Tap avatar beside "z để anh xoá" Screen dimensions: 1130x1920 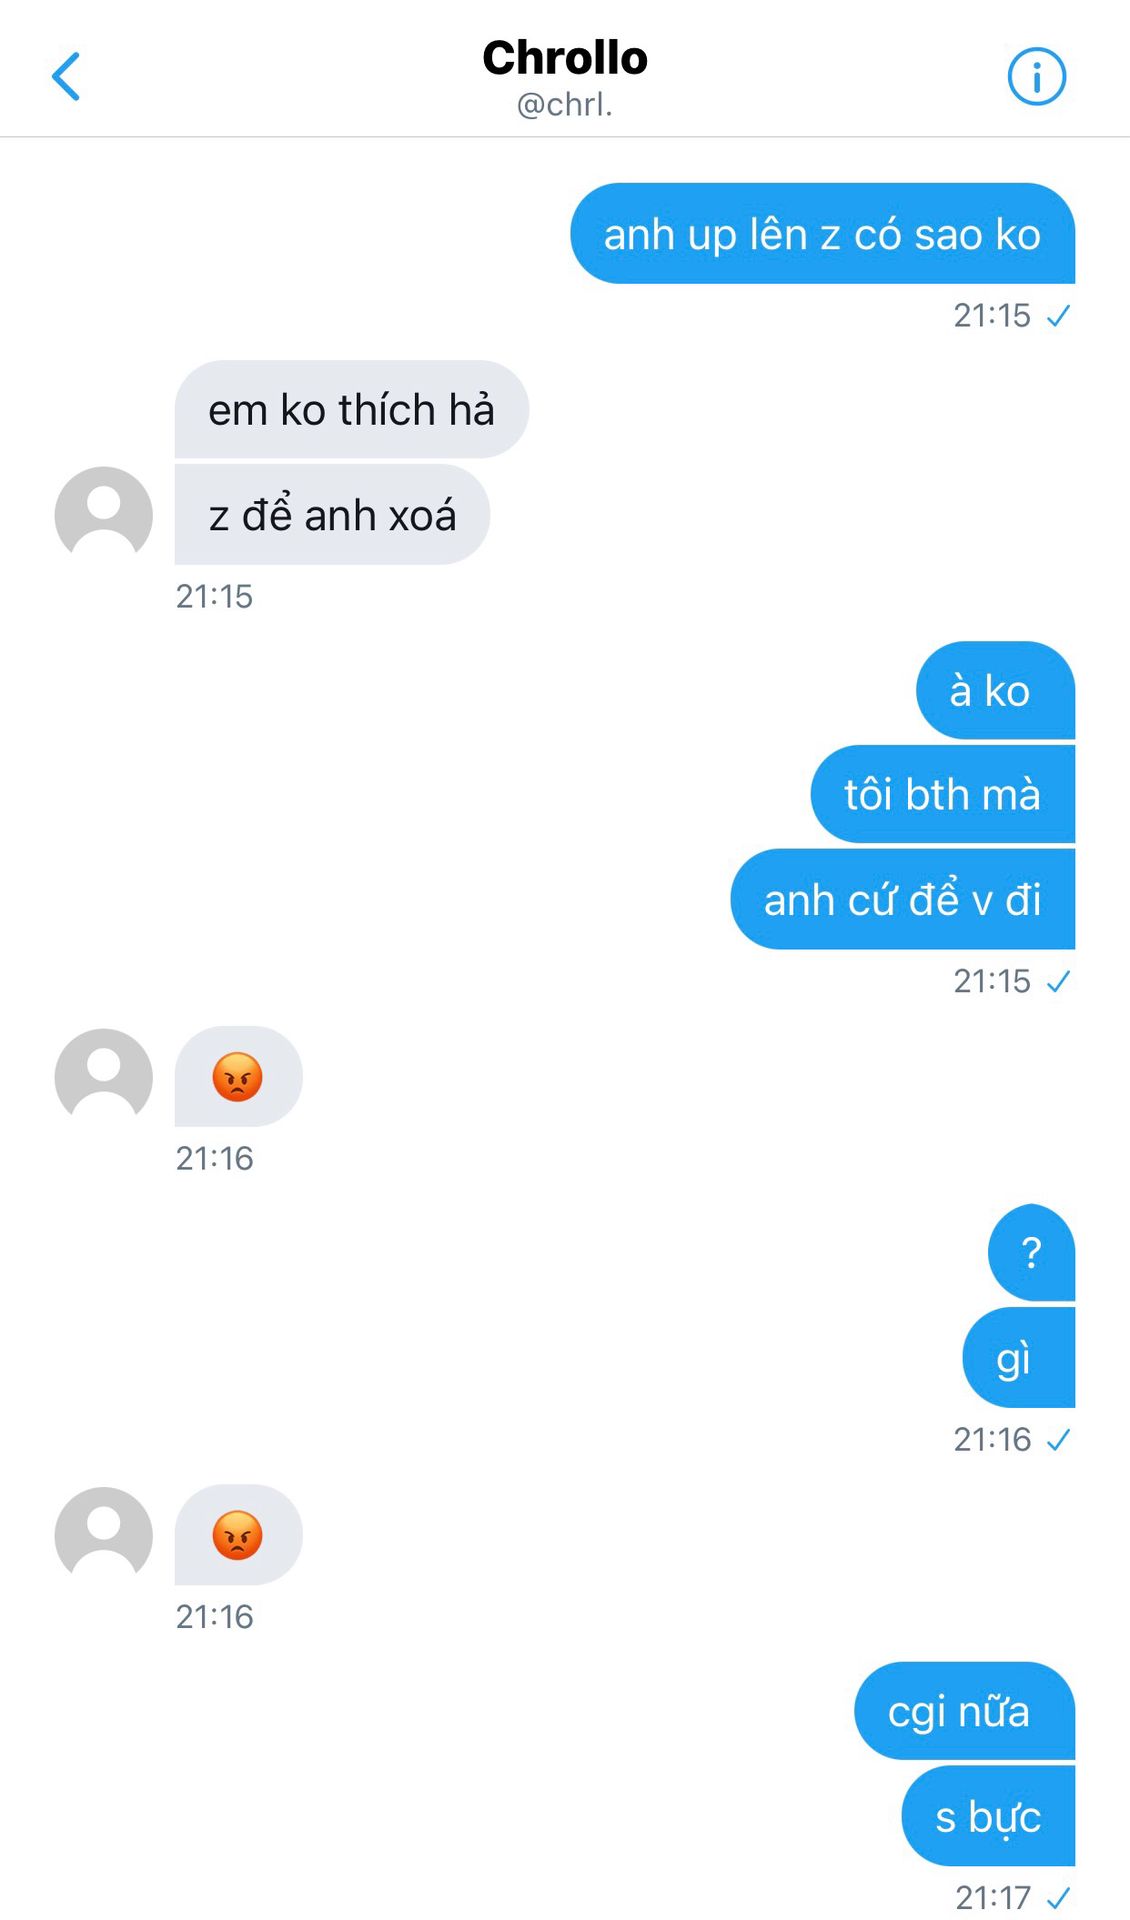pos(103,514)
